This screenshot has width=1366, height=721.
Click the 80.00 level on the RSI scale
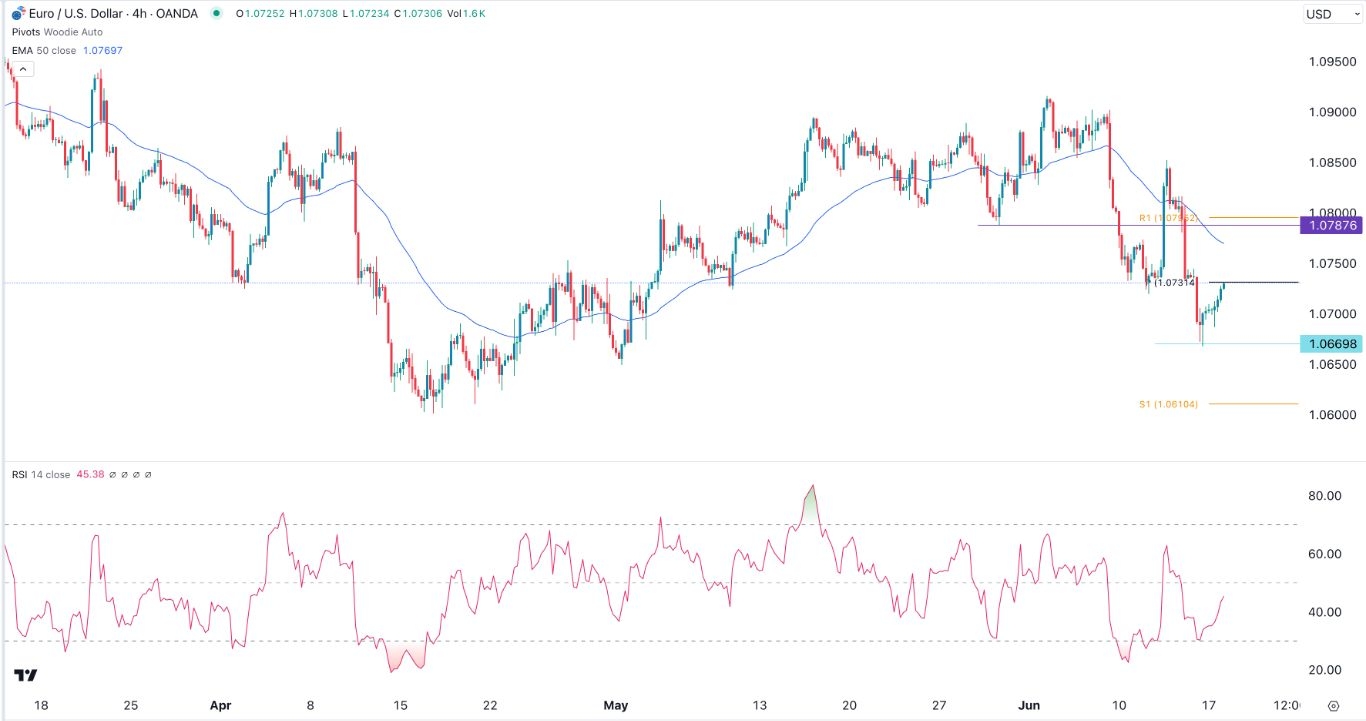coord(1326,496)
